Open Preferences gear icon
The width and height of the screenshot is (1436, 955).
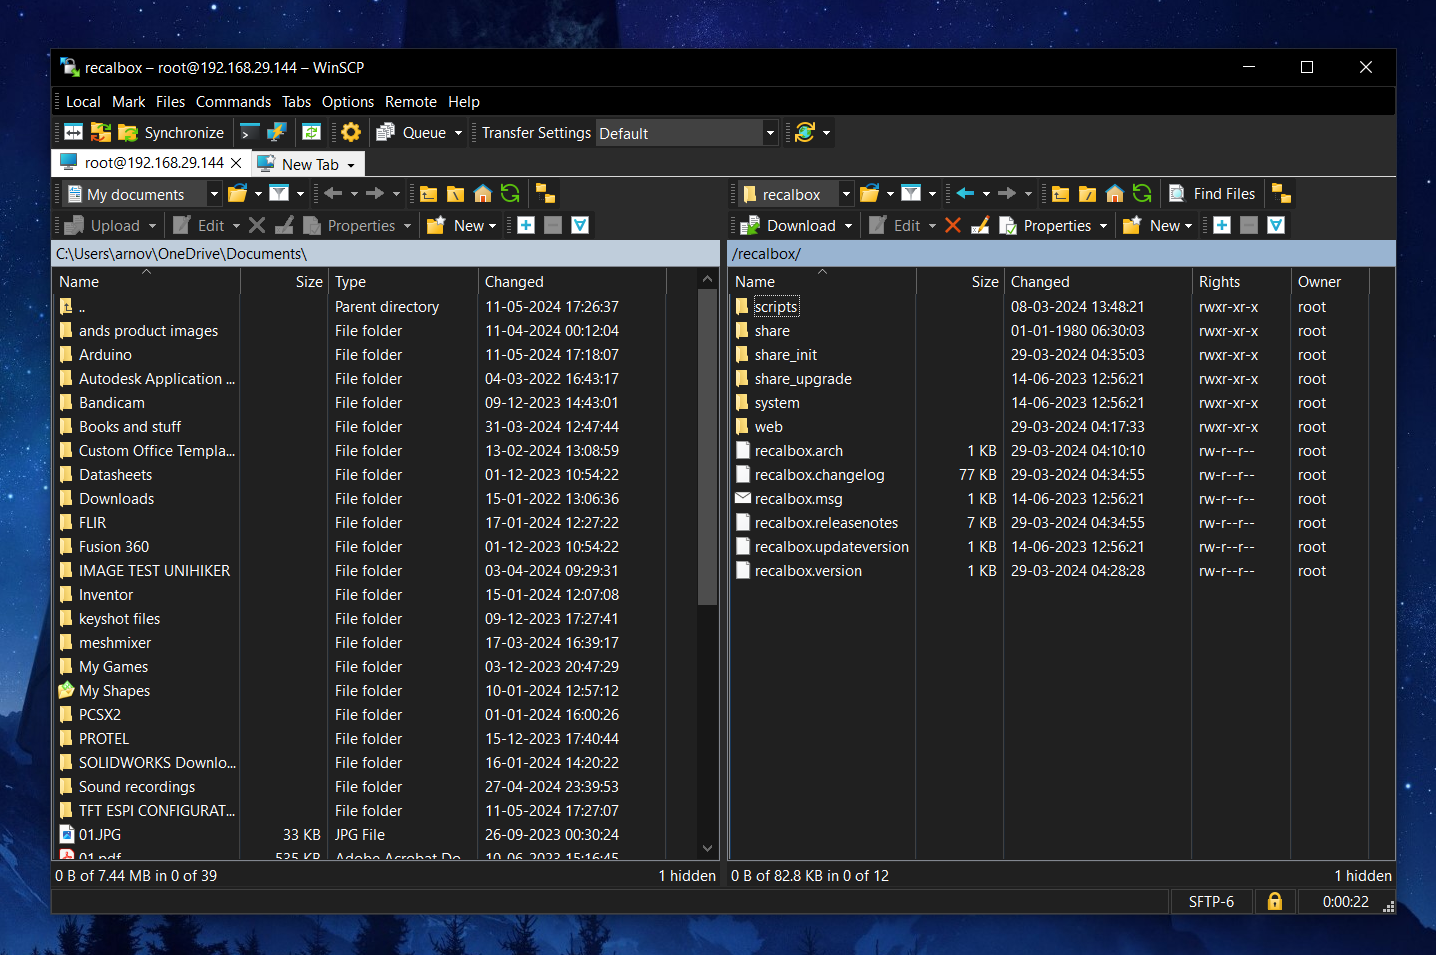[351, 132]
